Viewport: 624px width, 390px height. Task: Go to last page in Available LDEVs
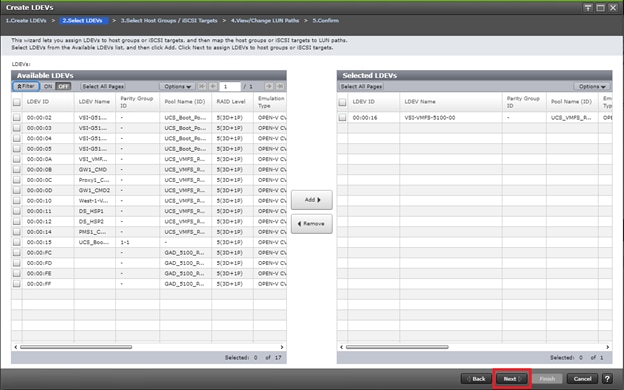(280, 86)
